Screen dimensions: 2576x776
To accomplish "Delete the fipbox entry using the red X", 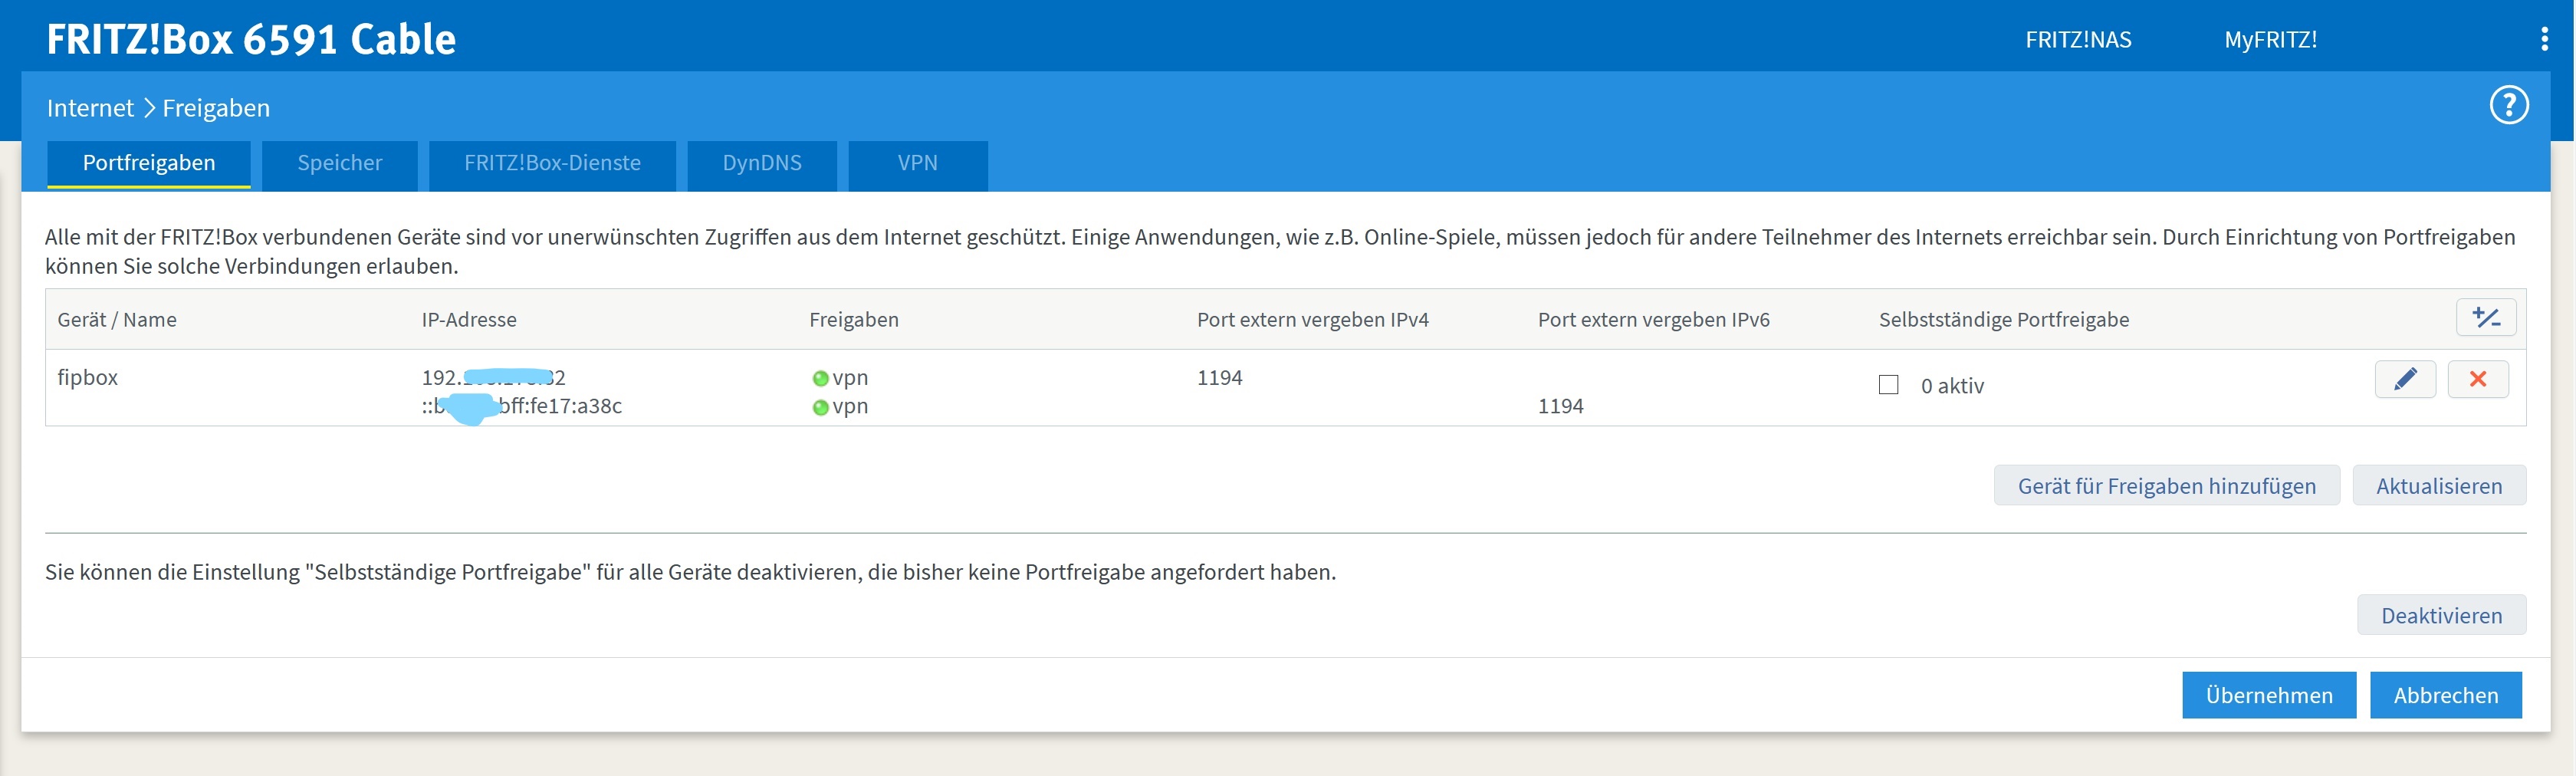I will 2478,379.
